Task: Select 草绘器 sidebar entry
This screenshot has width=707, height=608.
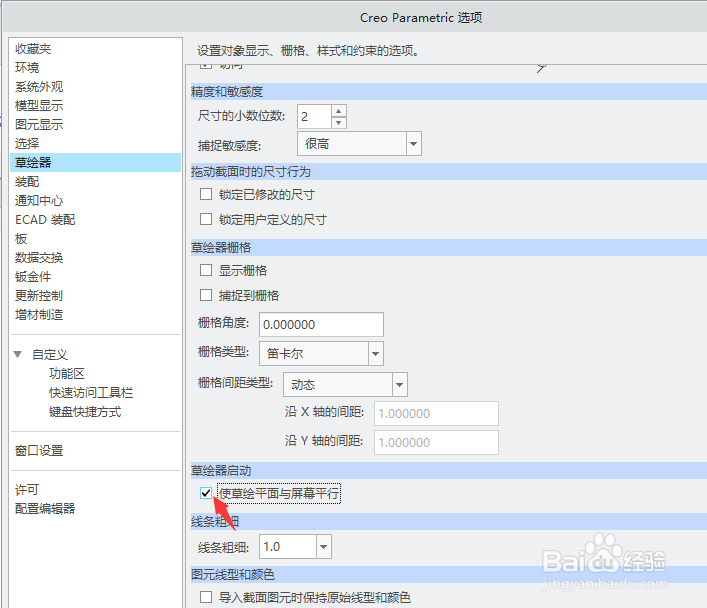Action: [96, 162]
